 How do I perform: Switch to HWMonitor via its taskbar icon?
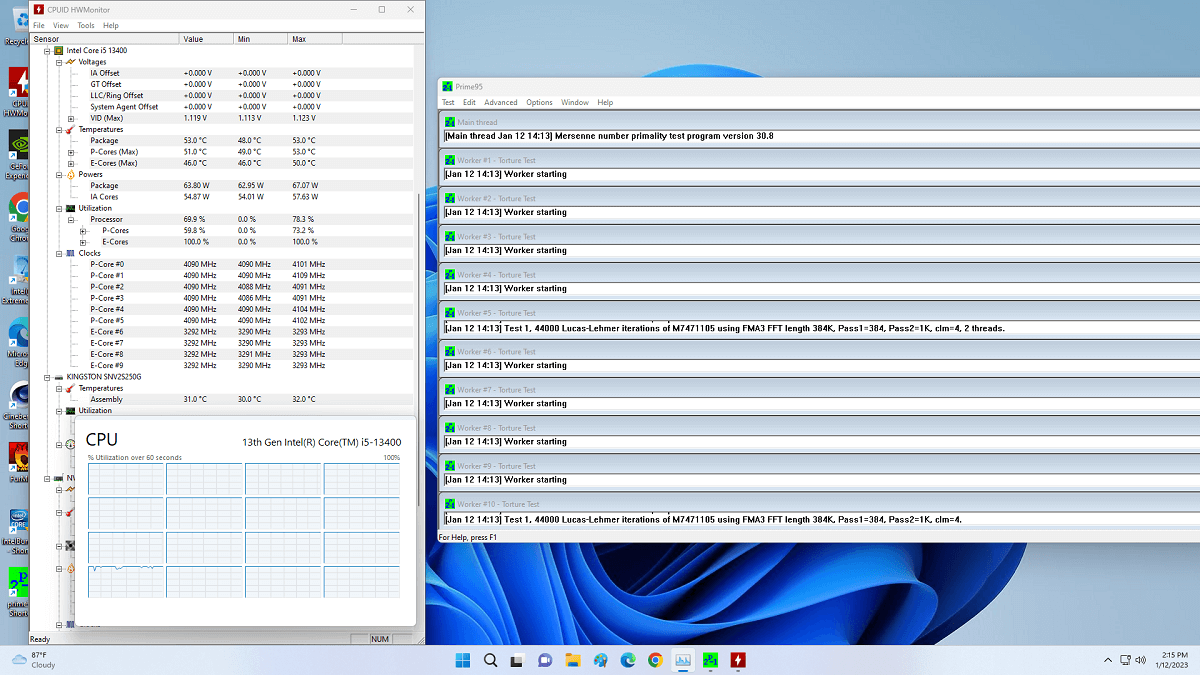click(738, 660)
